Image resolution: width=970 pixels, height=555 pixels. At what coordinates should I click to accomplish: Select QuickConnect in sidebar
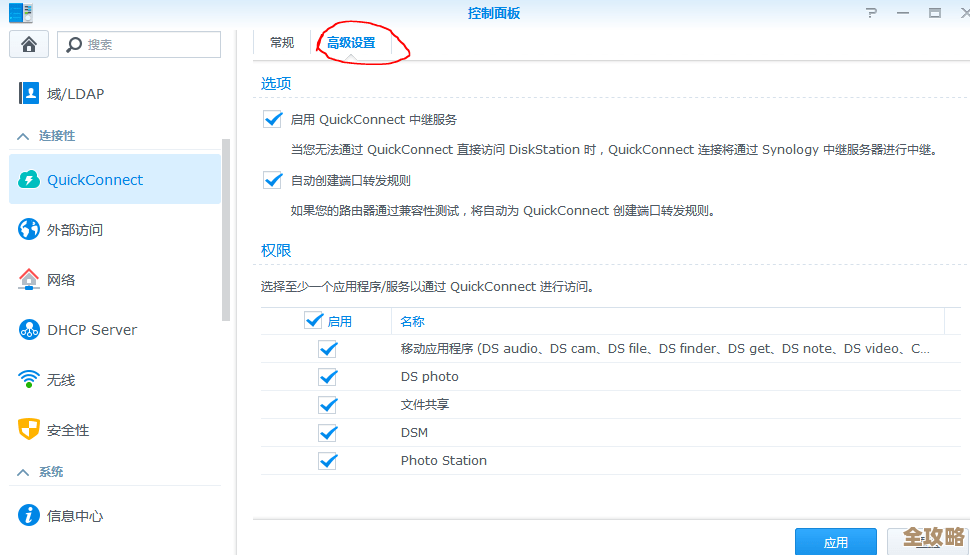pos(115,179)
